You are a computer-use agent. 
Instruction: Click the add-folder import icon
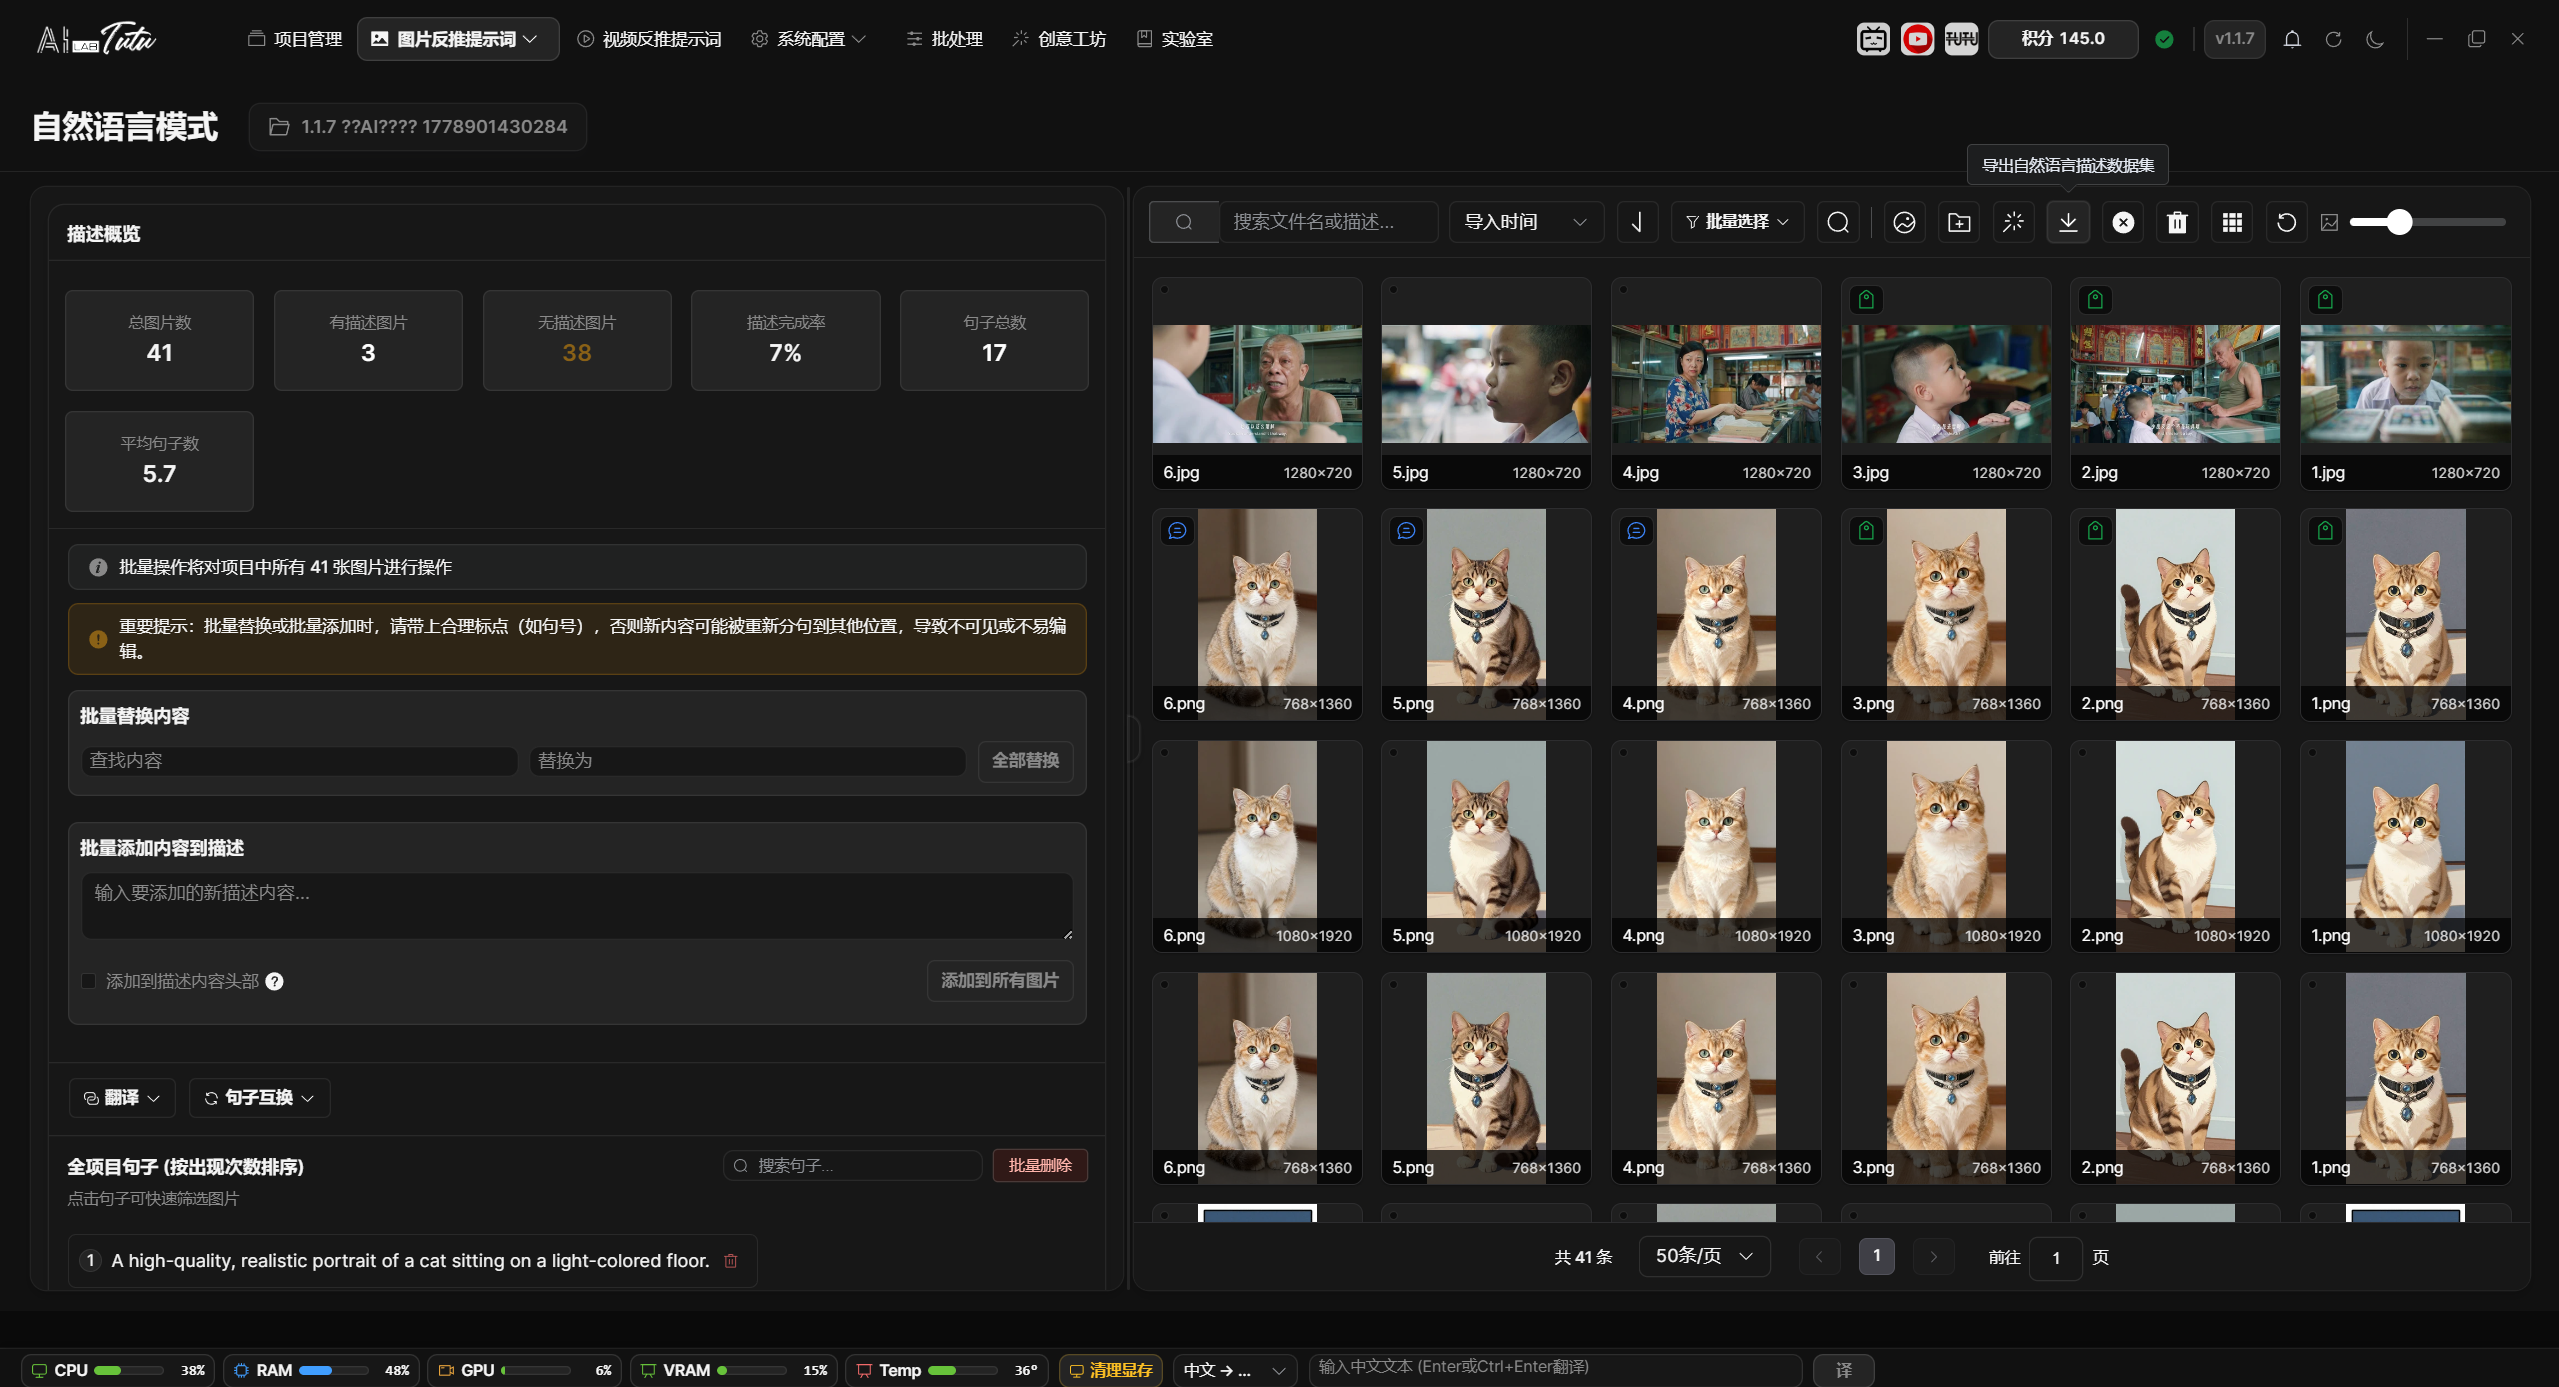[1959, 222]
